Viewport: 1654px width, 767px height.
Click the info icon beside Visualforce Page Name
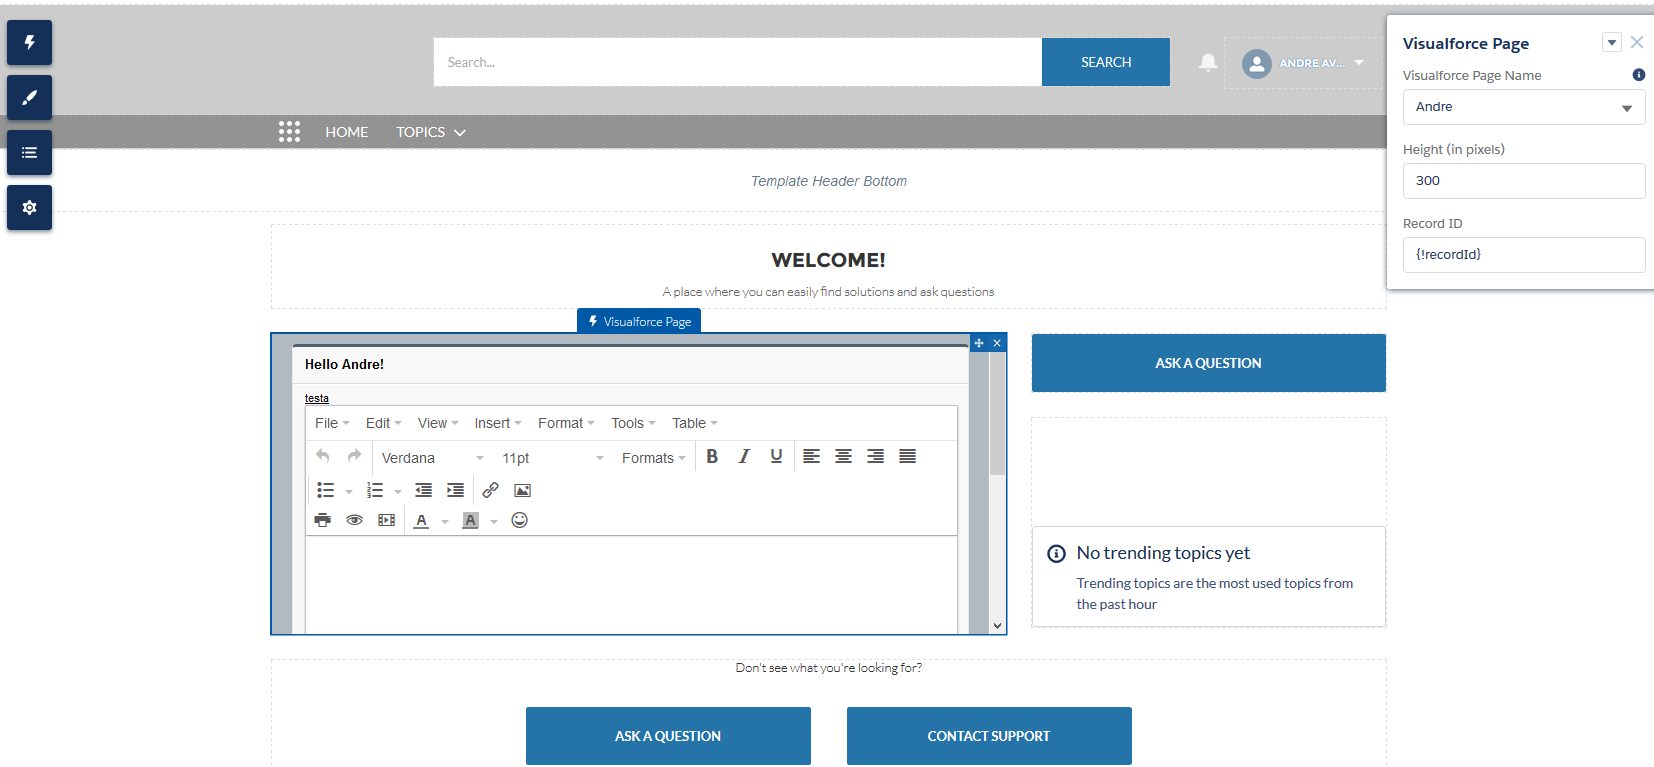point(1638,75)
